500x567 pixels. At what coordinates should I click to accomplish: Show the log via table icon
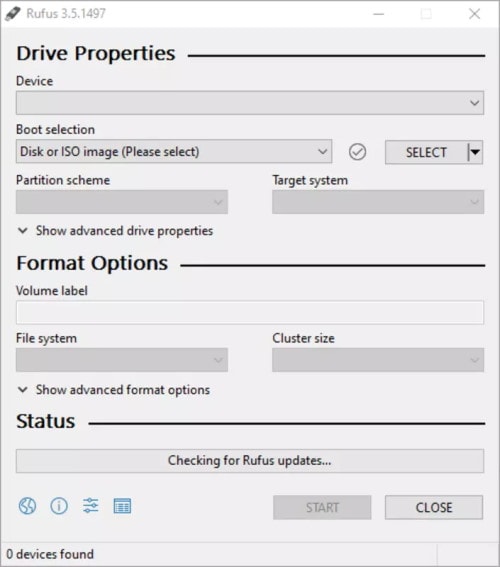click(x=122, y=506)
